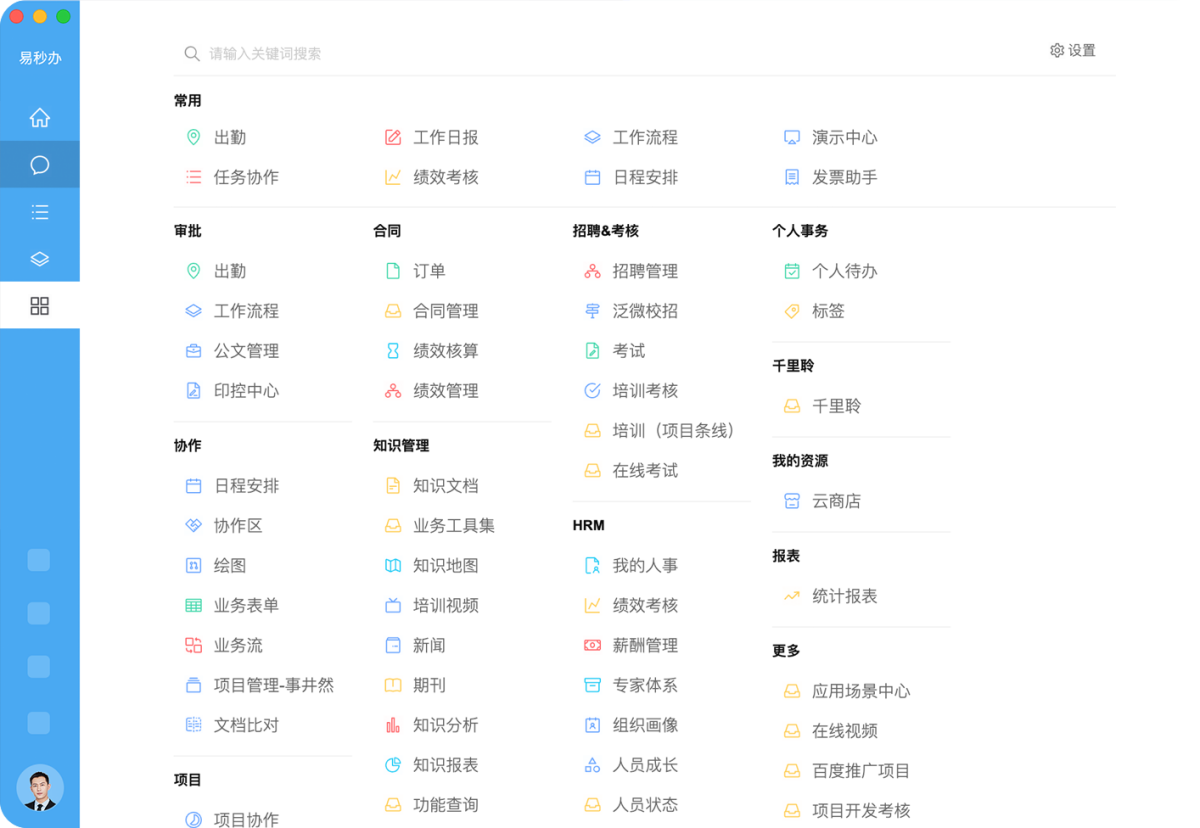
Task: Open 工作日报 to write a daily report
Action: 444,137
